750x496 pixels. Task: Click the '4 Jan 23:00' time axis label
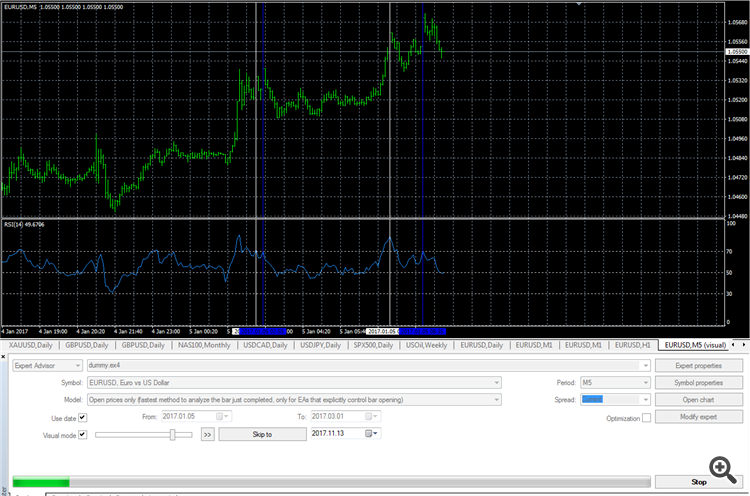(x=165, y=331)
